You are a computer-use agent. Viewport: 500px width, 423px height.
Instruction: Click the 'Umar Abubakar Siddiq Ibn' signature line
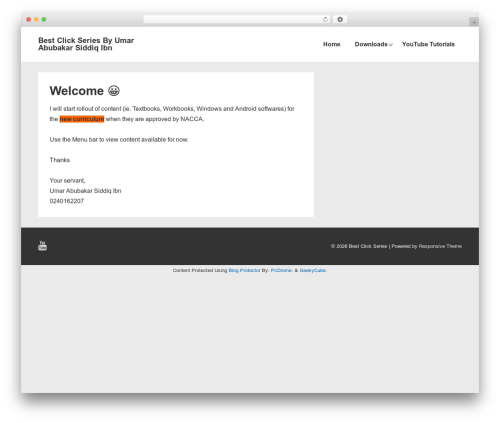click(x=85, y=191)
